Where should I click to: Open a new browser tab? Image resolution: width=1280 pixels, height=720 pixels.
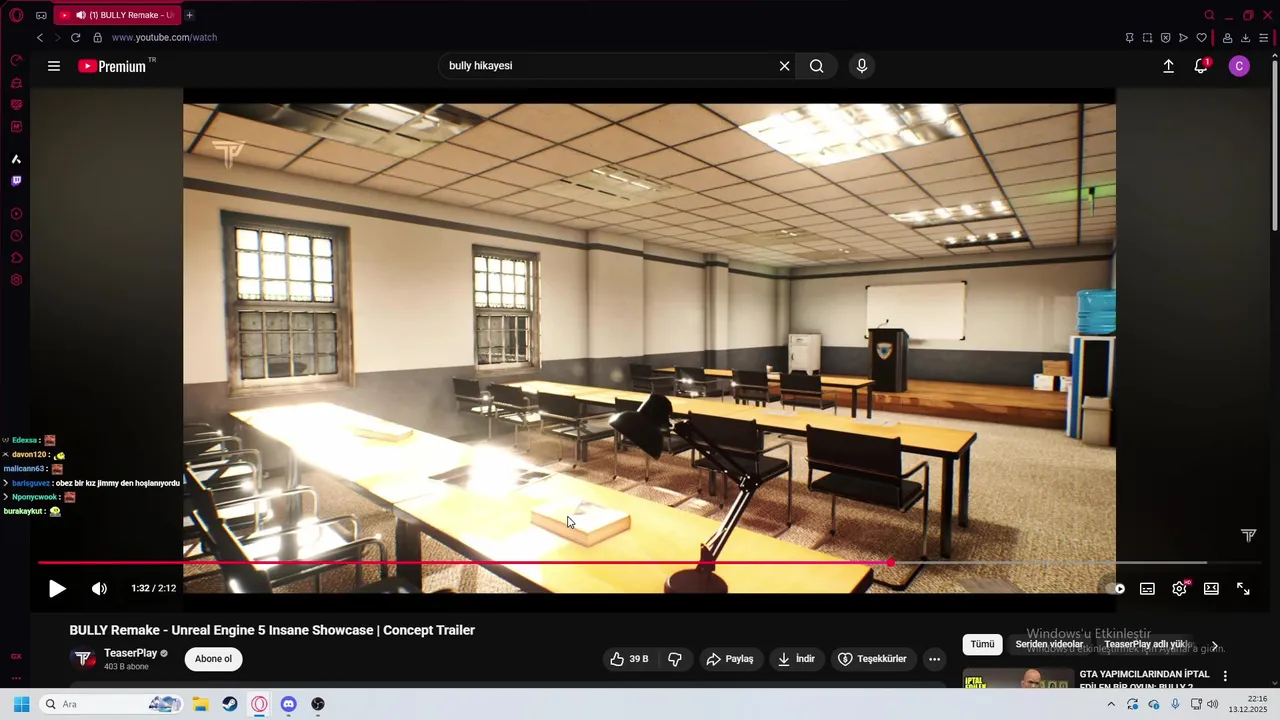[x=189, y=15]
